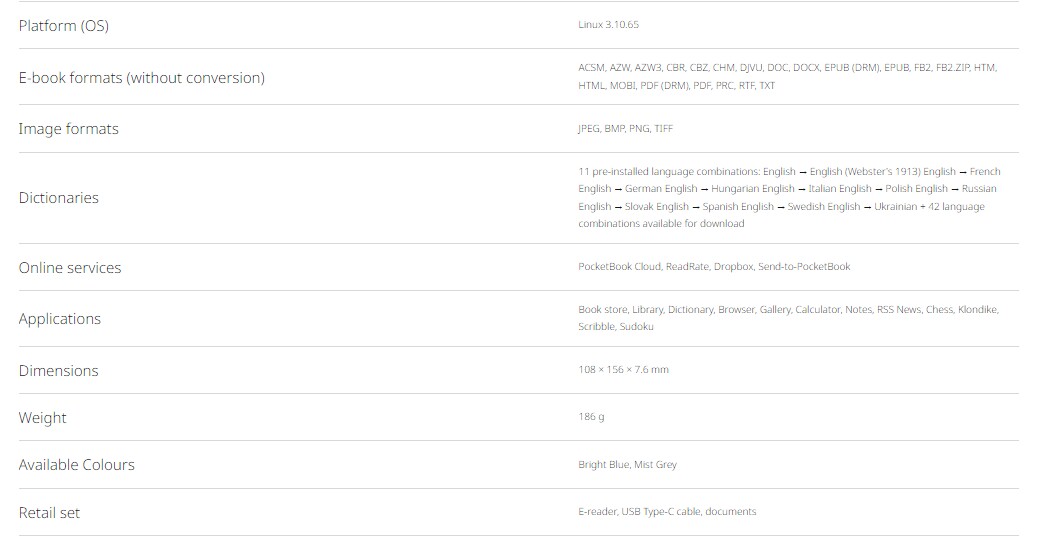
Task: Click the Book store, Library applications list
Action: tap(788, 318)
